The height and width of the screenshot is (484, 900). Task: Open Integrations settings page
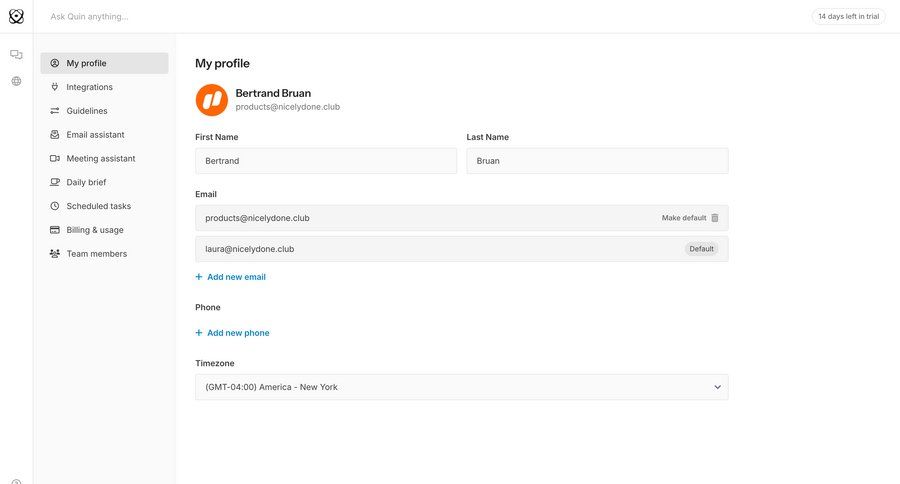pyautogui.click(x=89, y=87)
